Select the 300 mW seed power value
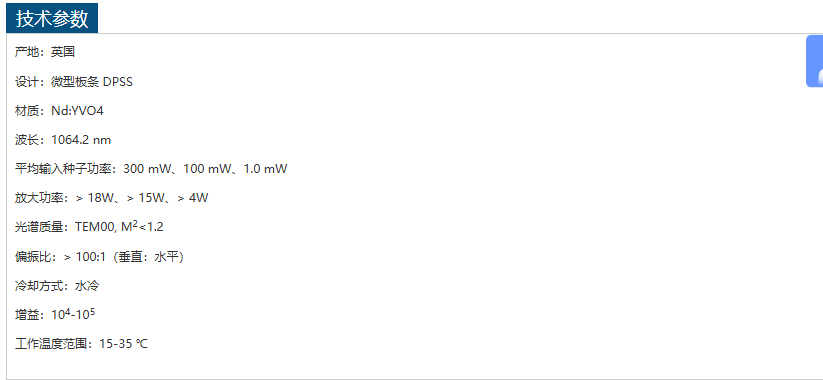 [144, 170]
